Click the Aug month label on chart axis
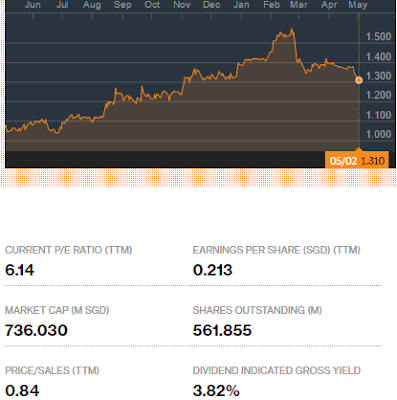Viewport: 397px width, 400px height. coord(92,5)
